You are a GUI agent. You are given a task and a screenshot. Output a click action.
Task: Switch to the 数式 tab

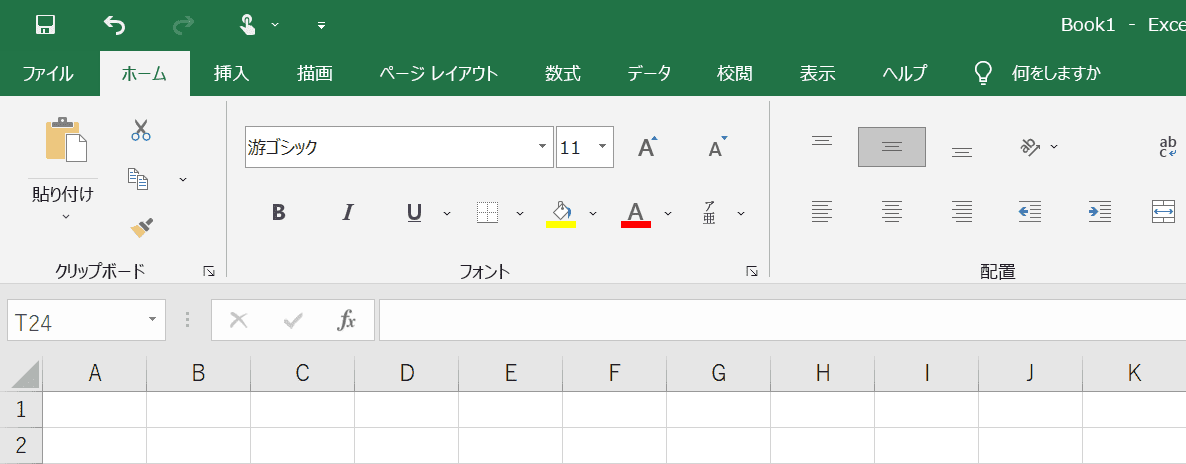coord(563,73)
